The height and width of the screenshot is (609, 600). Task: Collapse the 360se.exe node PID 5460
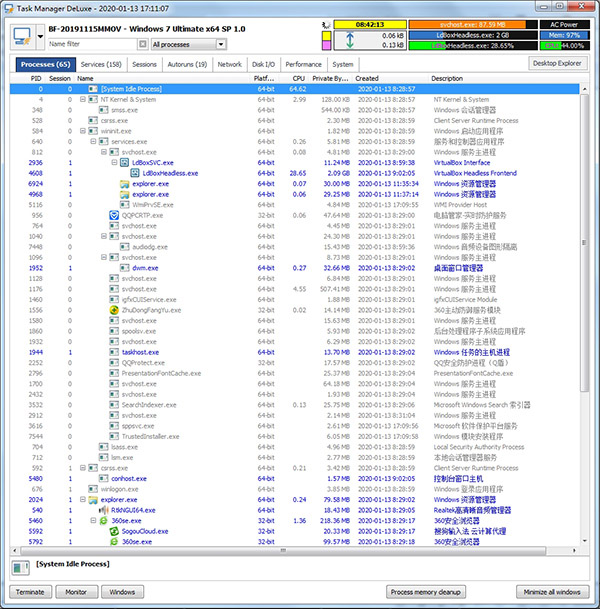tap(93, 520)
